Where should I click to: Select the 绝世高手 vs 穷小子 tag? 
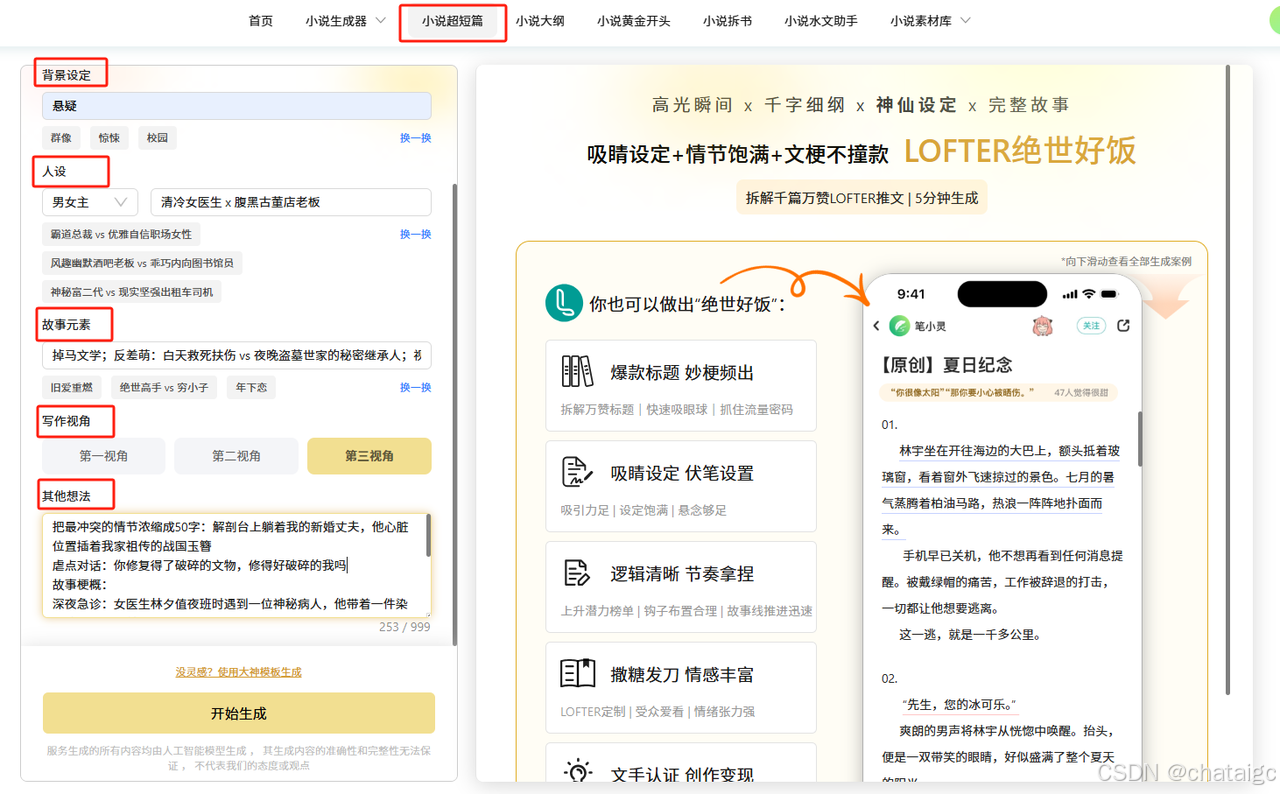click(164, 387)
